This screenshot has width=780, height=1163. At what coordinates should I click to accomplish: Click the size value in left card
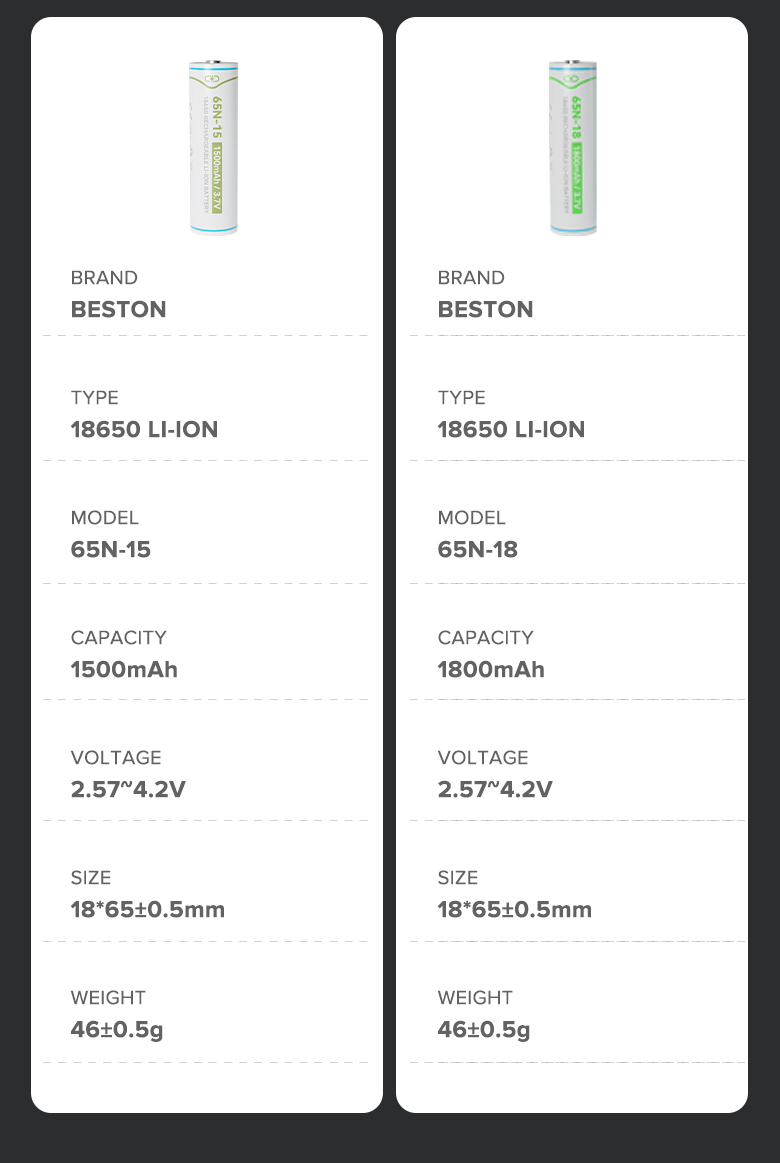[x=148, y=909]
